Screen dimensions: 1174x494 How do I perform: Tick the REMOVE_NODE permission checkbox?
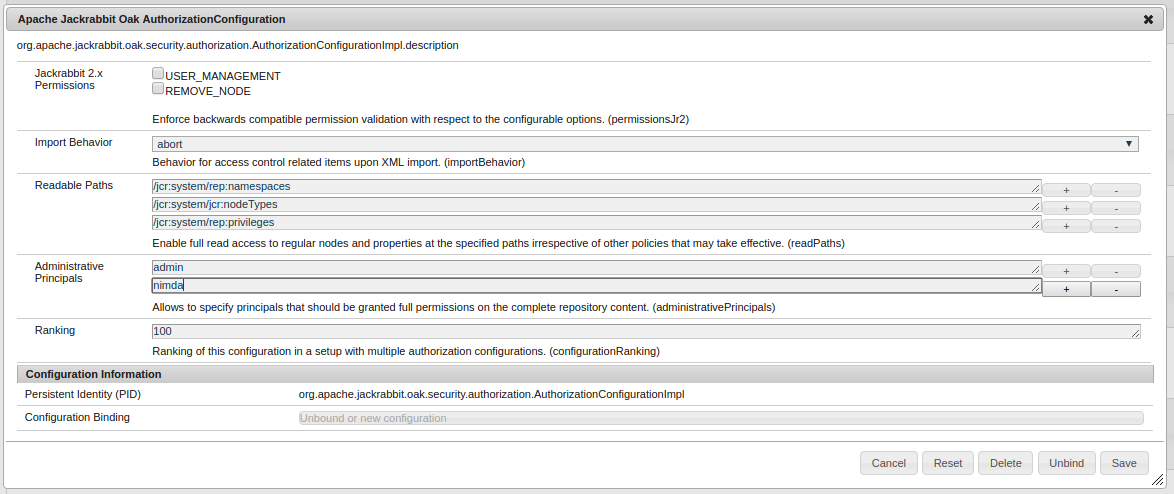pos(158,88)
